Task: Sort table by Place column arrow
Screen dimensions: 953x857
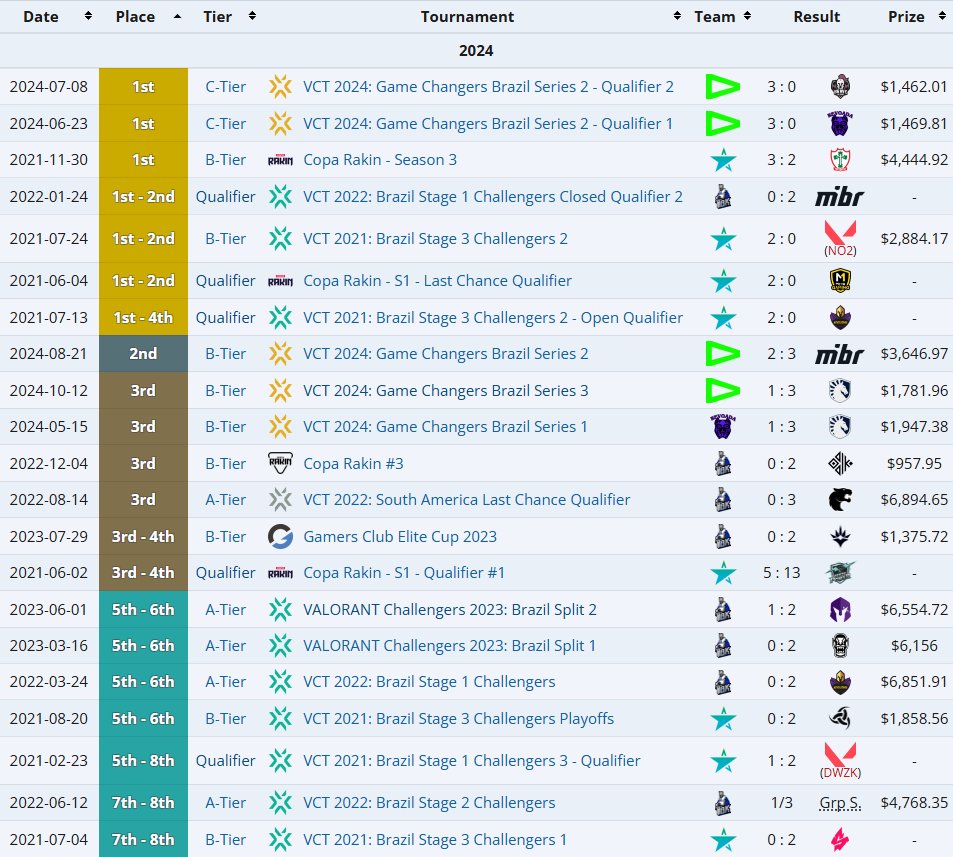Action: coord(177,16)
